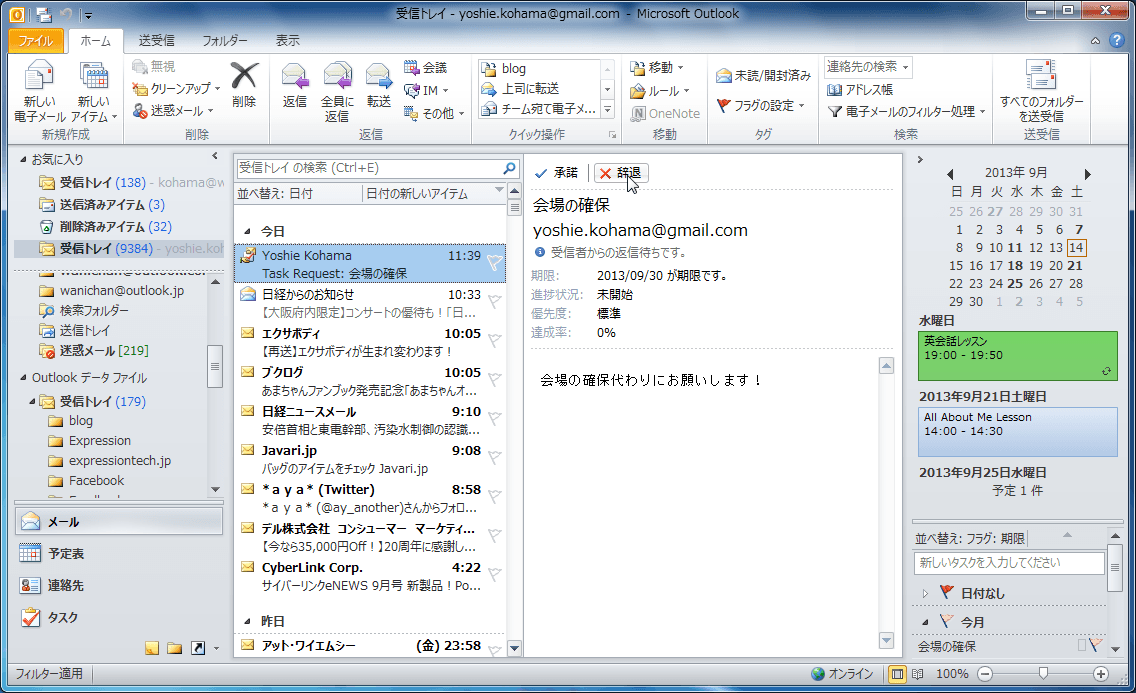Open the Tasks (タスク) navigation button
This screenshot has width=1136, height=693.
point(119,618)
